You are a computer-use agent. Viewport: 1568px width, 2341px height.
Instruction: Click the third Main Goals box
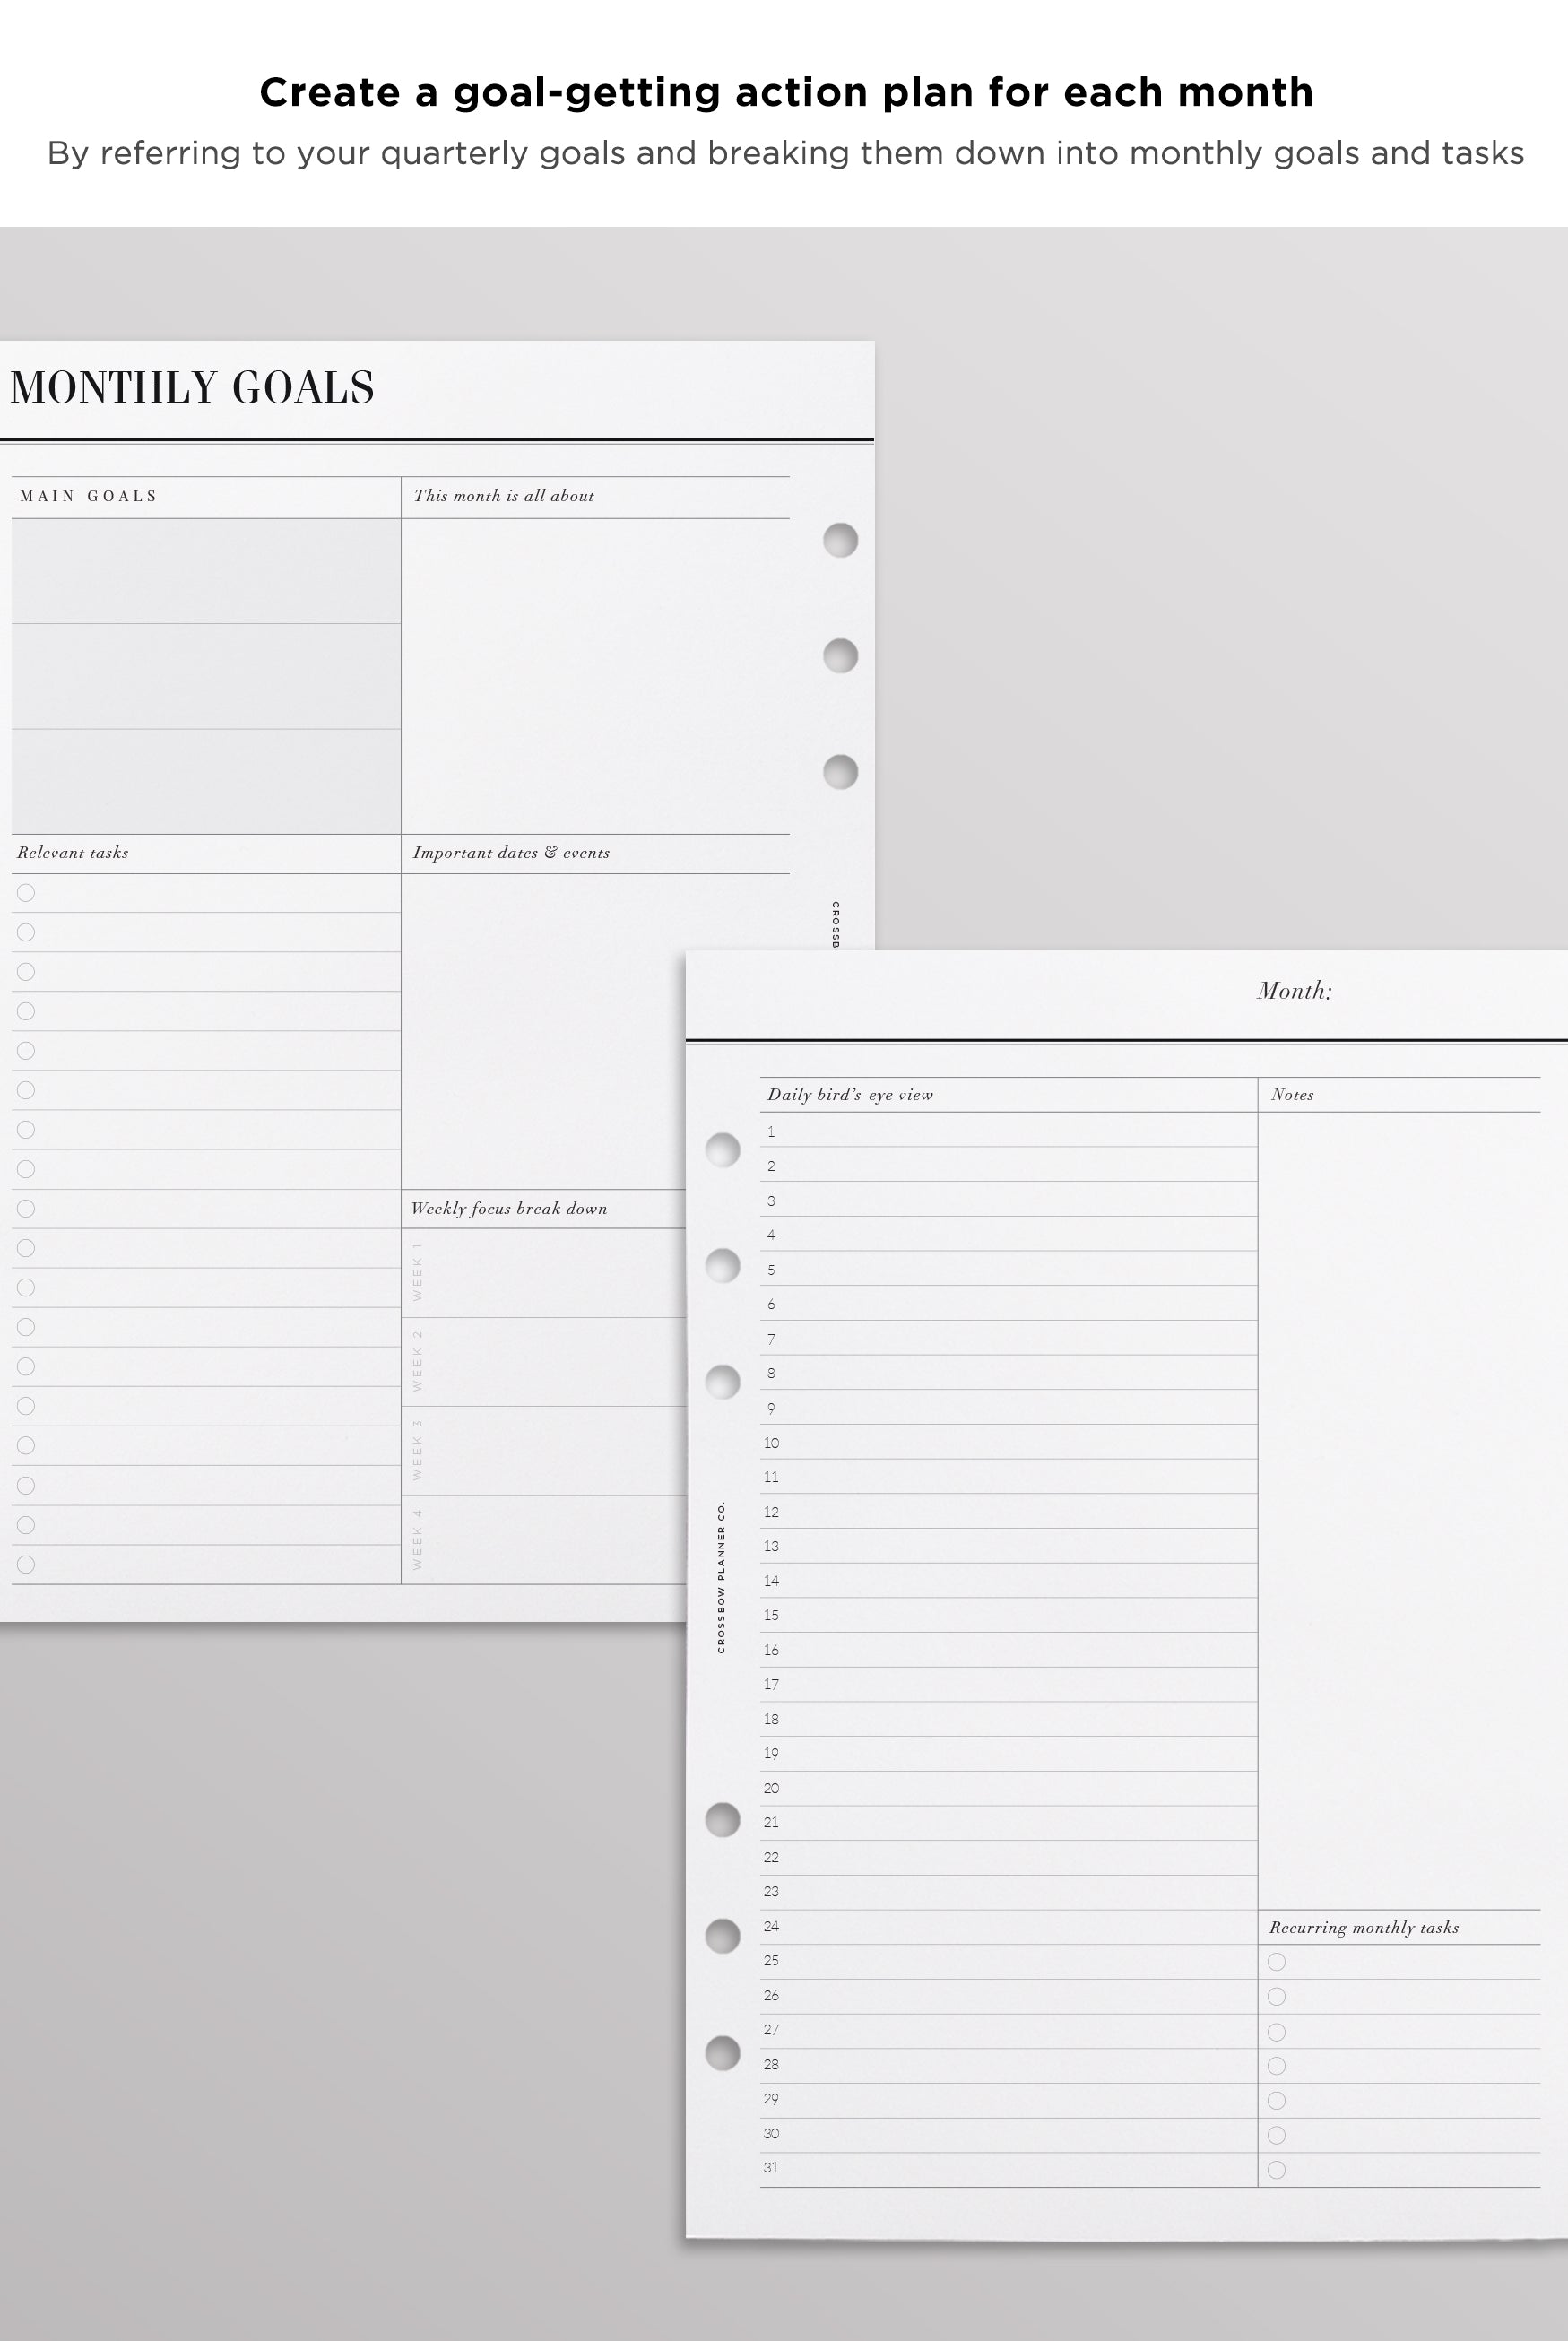click(206, 781)
